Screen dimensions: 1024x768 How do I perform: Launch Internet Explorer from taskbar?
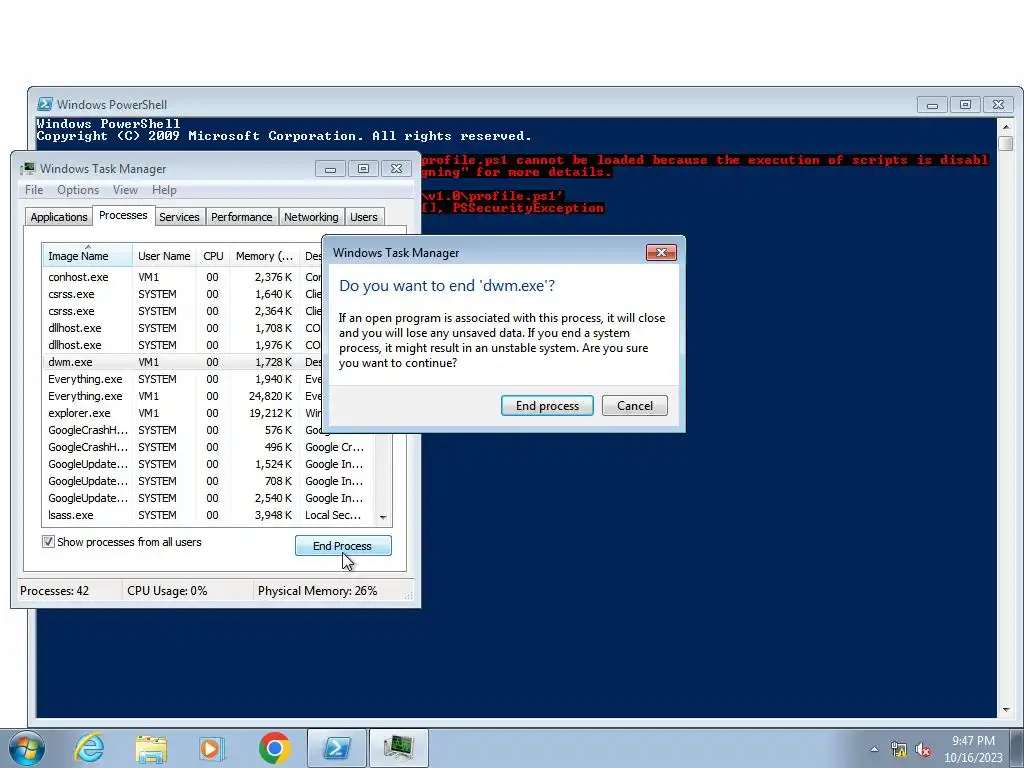click(x=89, y=748)
